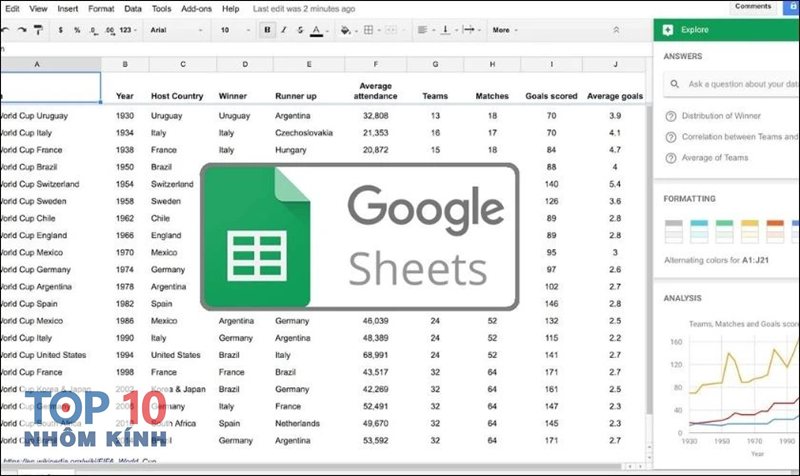Click the 'Ask a question about your data' field

click(731, 84)
